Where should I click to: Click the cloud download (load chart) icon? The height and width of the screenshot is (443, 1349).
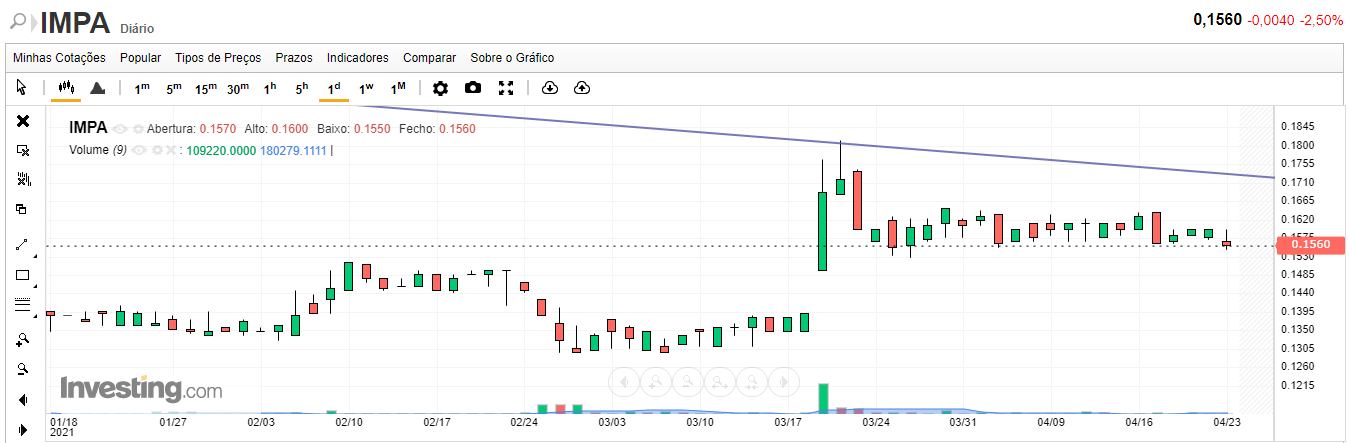(549, 88)
